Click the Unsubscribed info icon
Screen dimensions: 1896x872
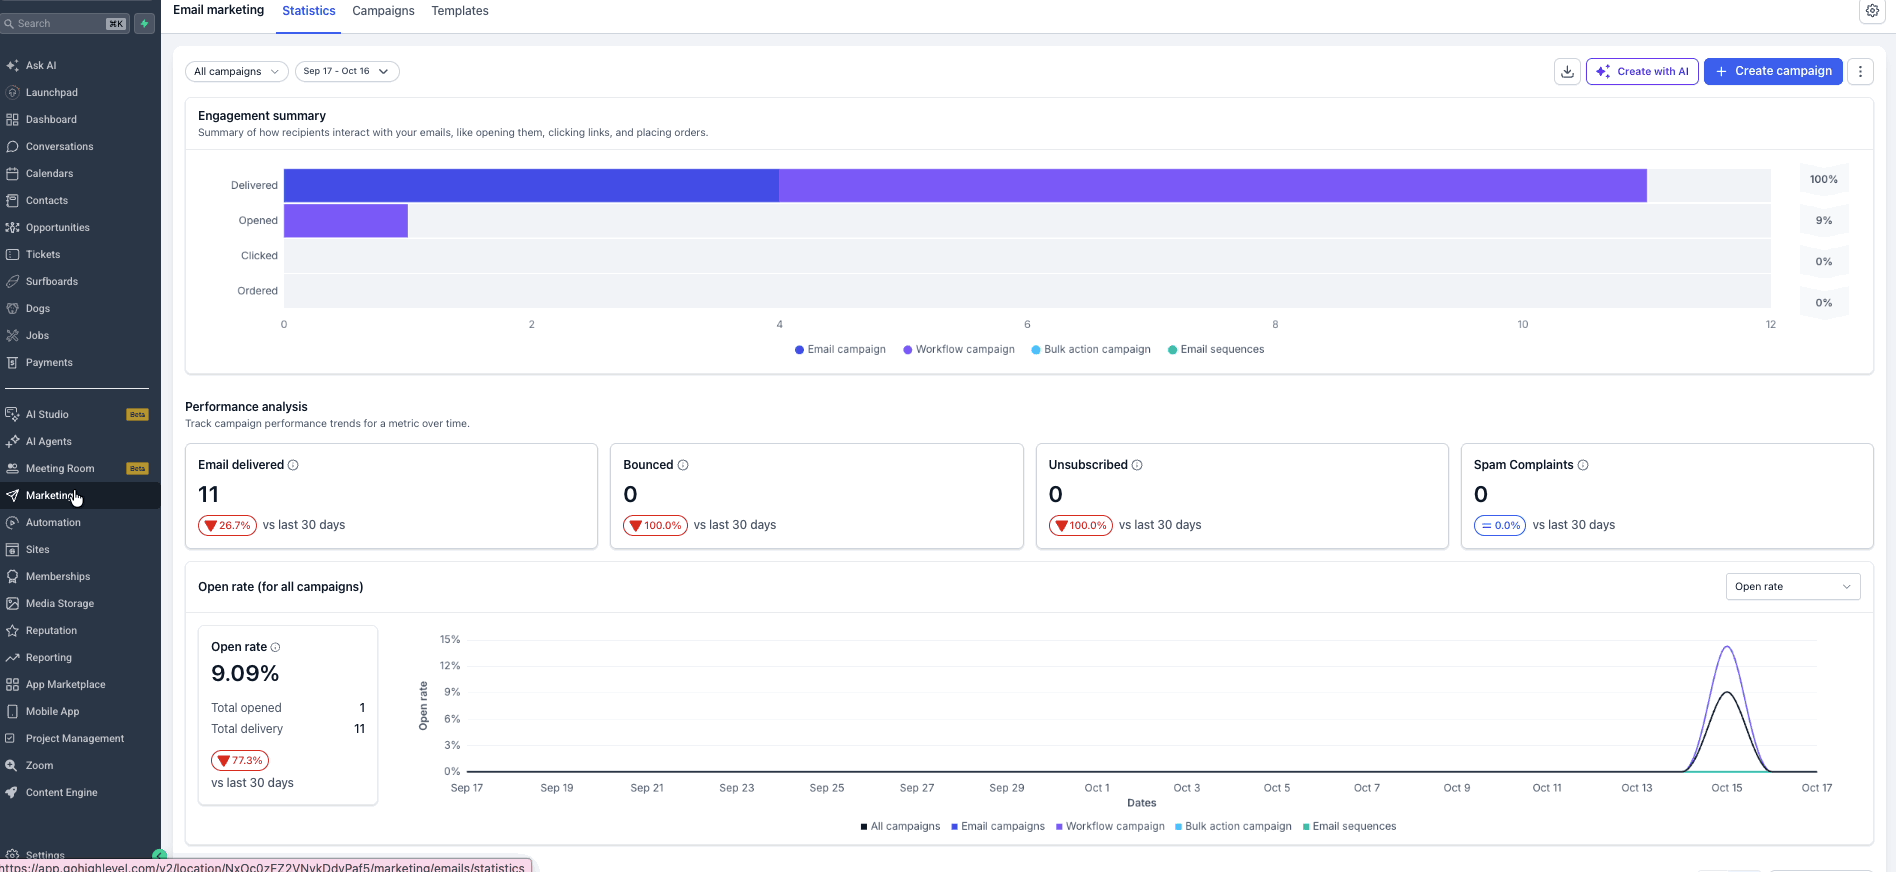[x=1137, y=465]
